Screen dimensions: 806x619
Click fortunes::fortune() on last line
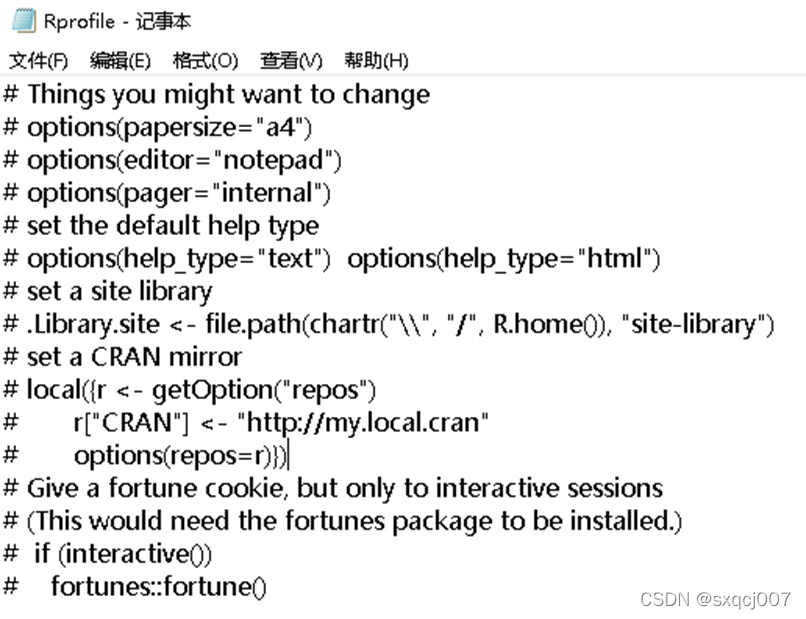click(x=159, y=587)
